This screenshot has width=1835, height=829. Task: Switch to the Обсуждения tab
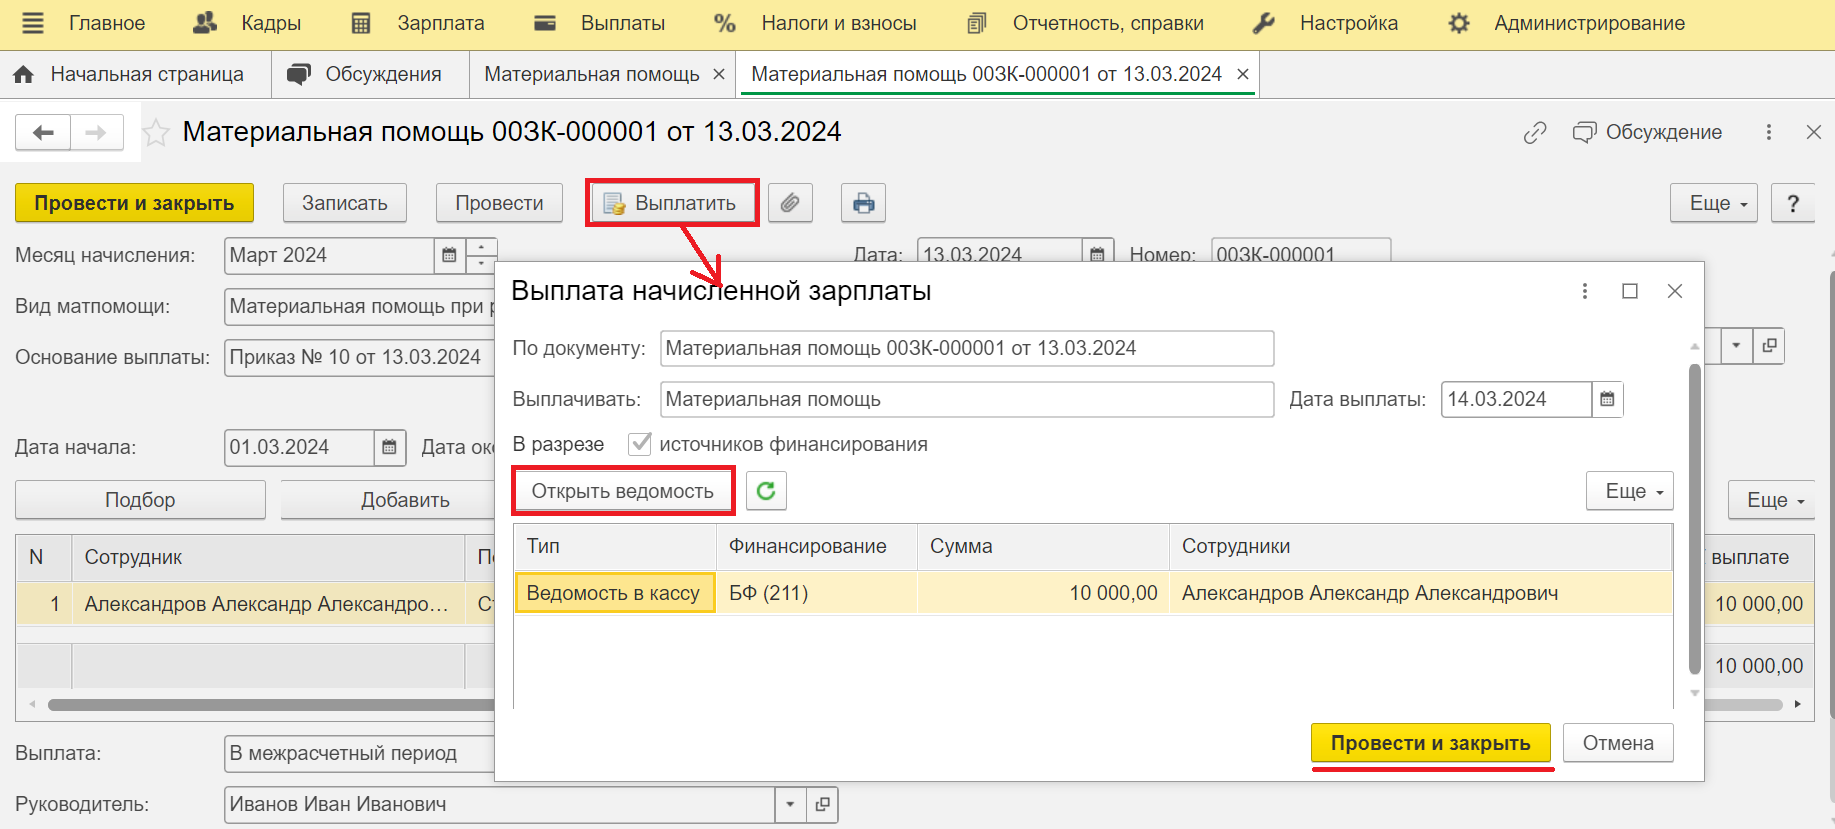tap(370, 74)
